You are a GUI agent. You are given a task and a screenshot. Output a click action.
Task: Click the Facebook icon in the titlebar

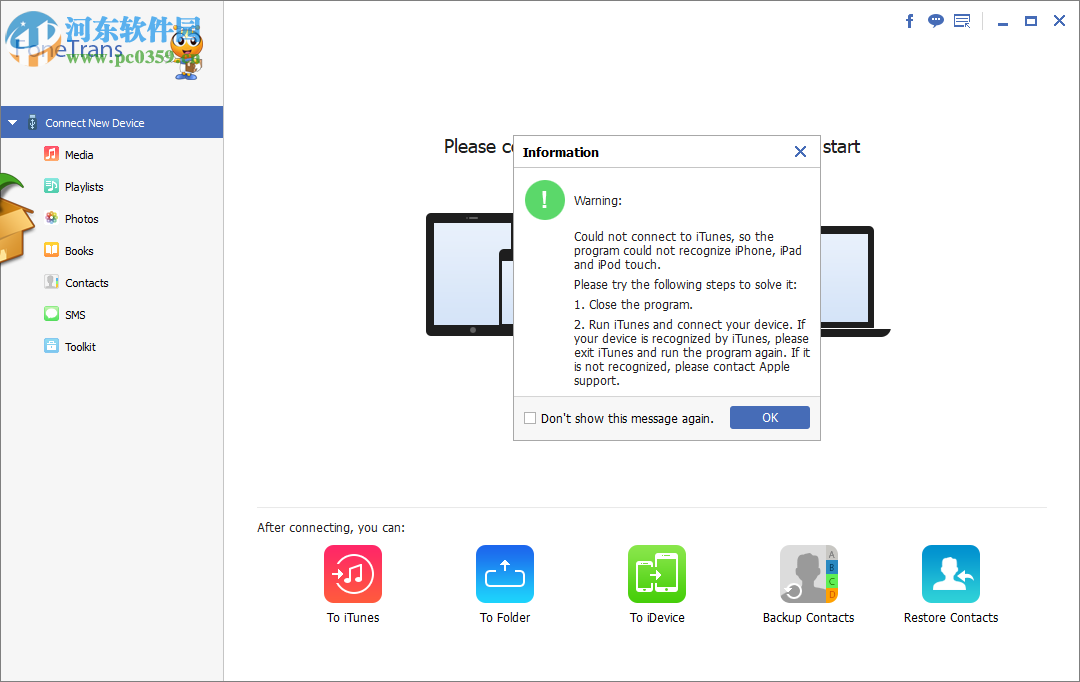coord(909,20)
